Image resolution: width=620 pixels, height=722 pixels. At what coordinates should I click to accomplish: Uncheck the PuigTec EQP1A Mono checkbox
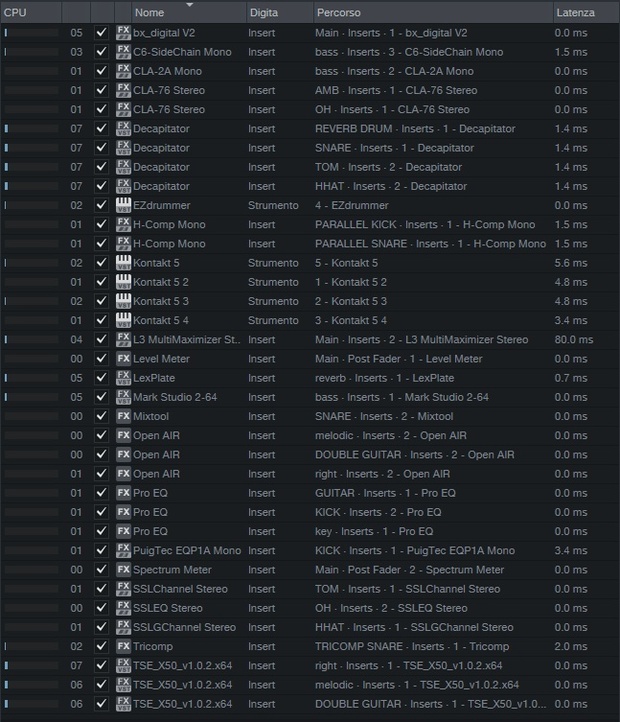[101, 551]
